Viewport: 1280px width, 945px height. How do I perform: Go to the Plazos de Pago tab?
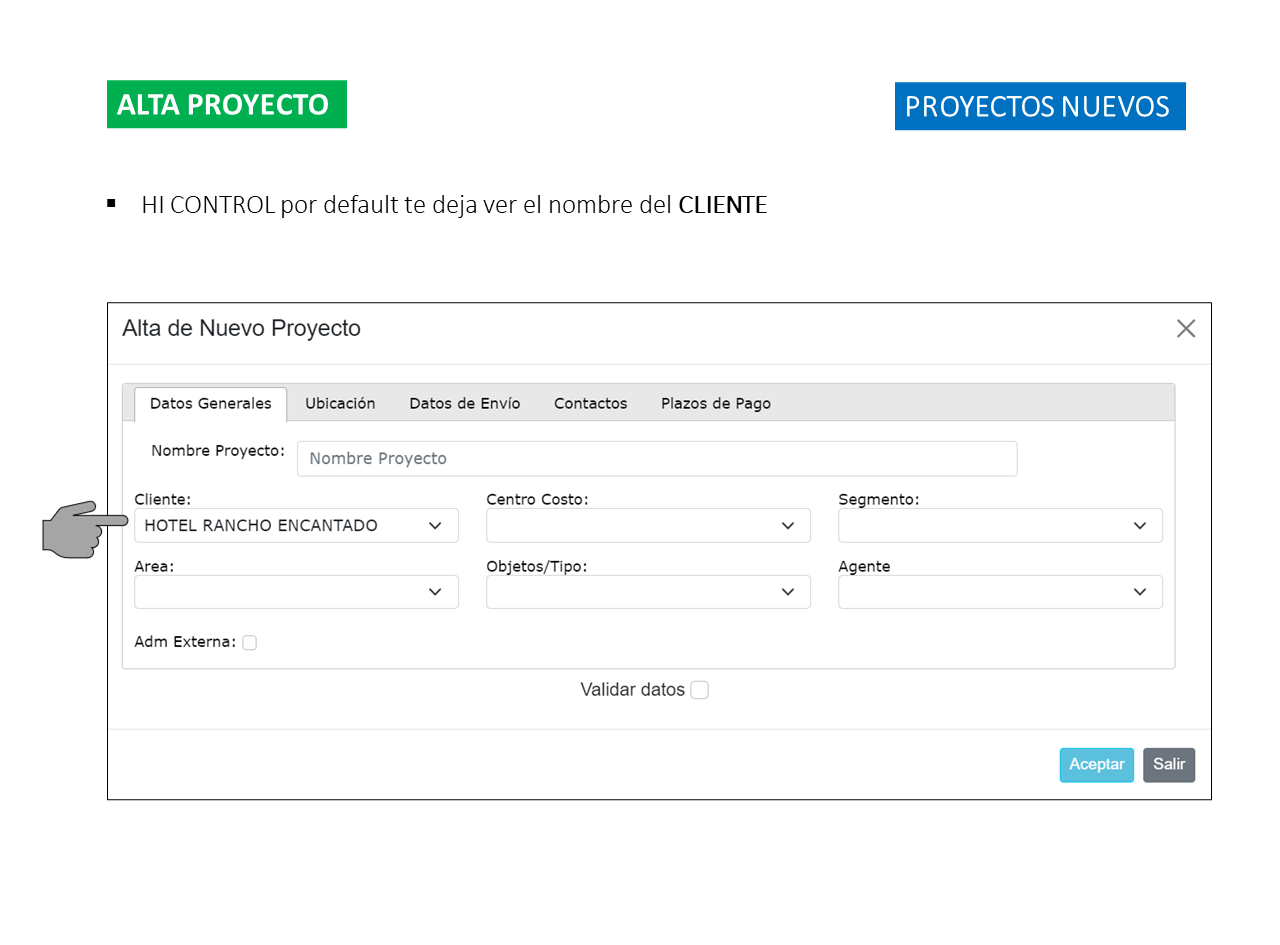[x=715, y=404]
